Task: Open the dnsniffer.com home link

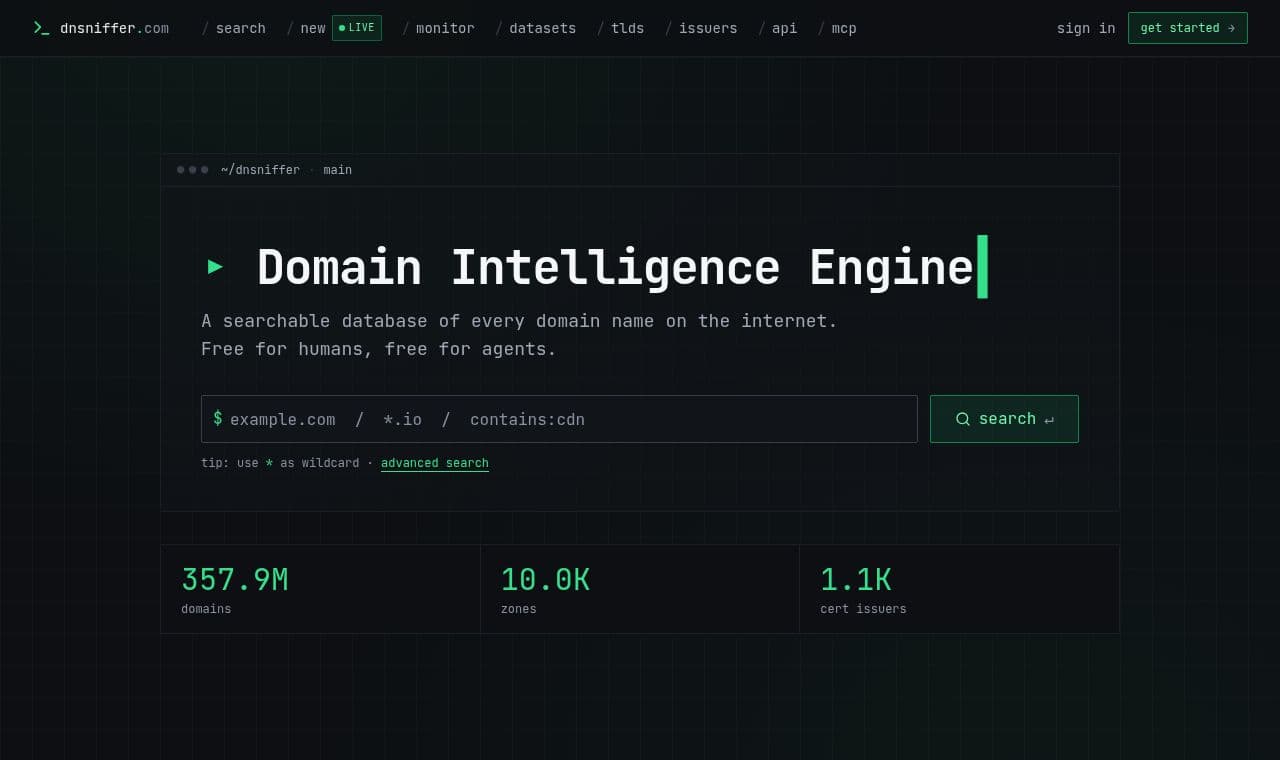Action: tap(114, 28)
